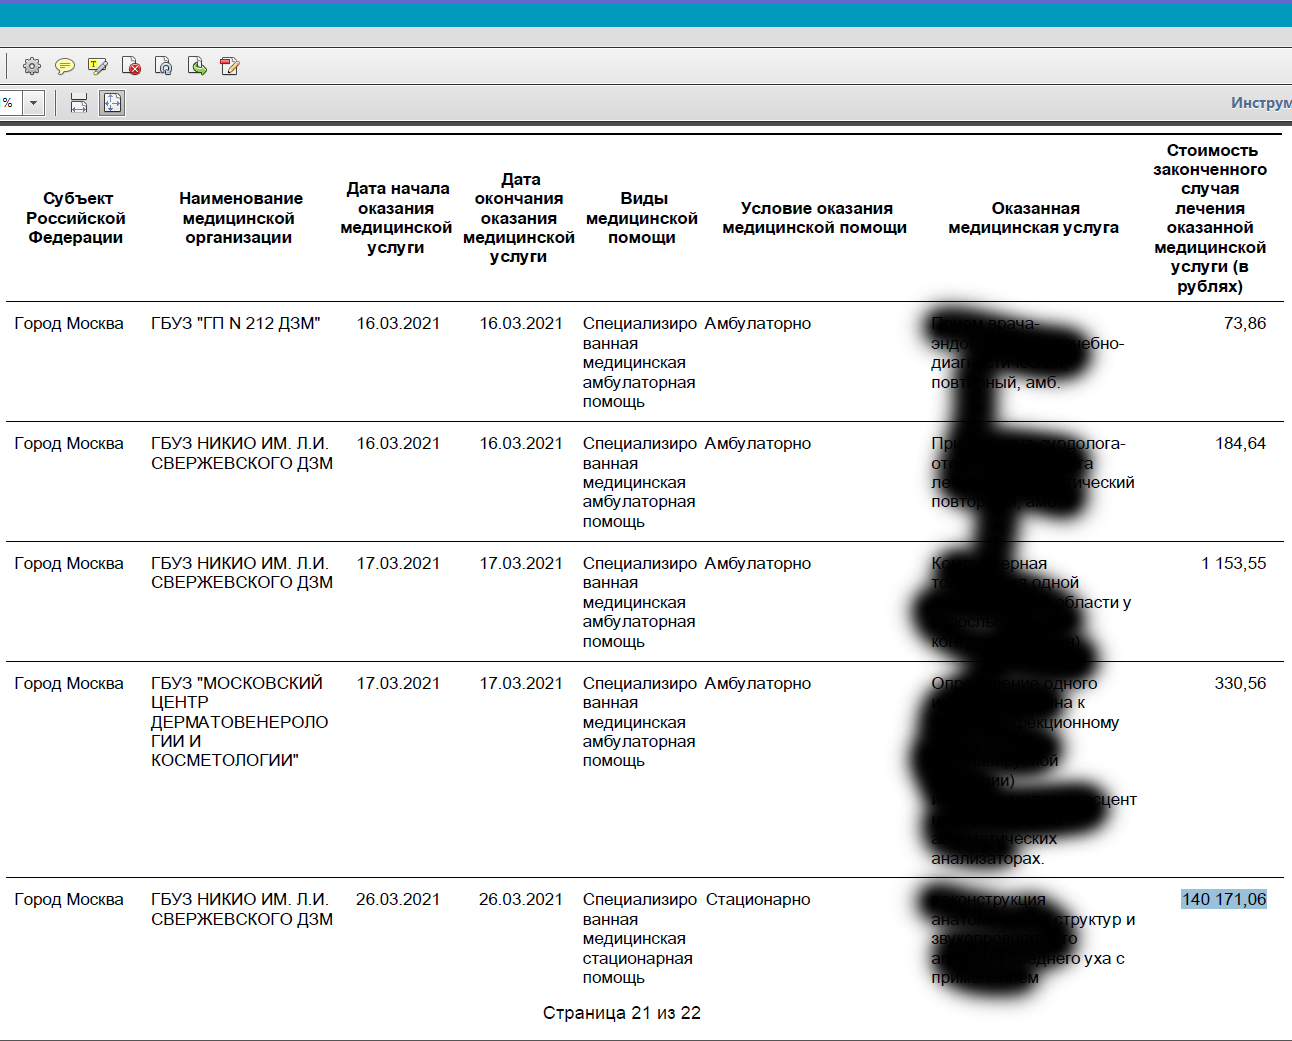Viewport: 1292px width, 1041px height.
Task: Click Город Москва in the 140 171,06 row
Action: pos(69,900)
